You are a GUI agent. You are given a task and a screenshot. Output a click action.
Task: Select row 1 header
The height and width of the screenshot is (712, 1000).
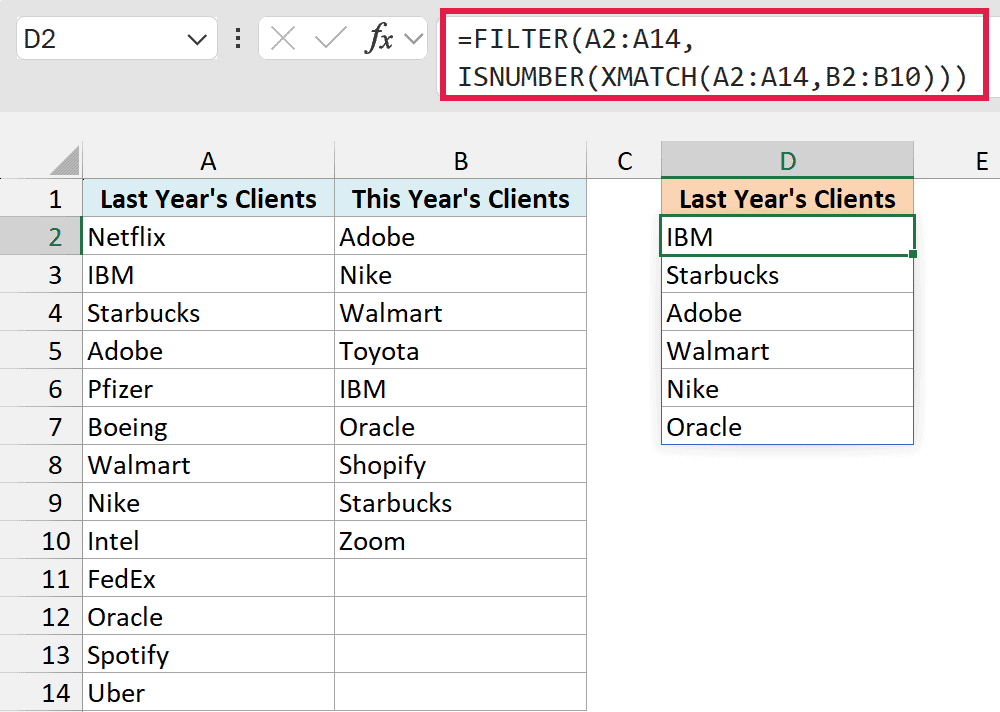[41, 198]
